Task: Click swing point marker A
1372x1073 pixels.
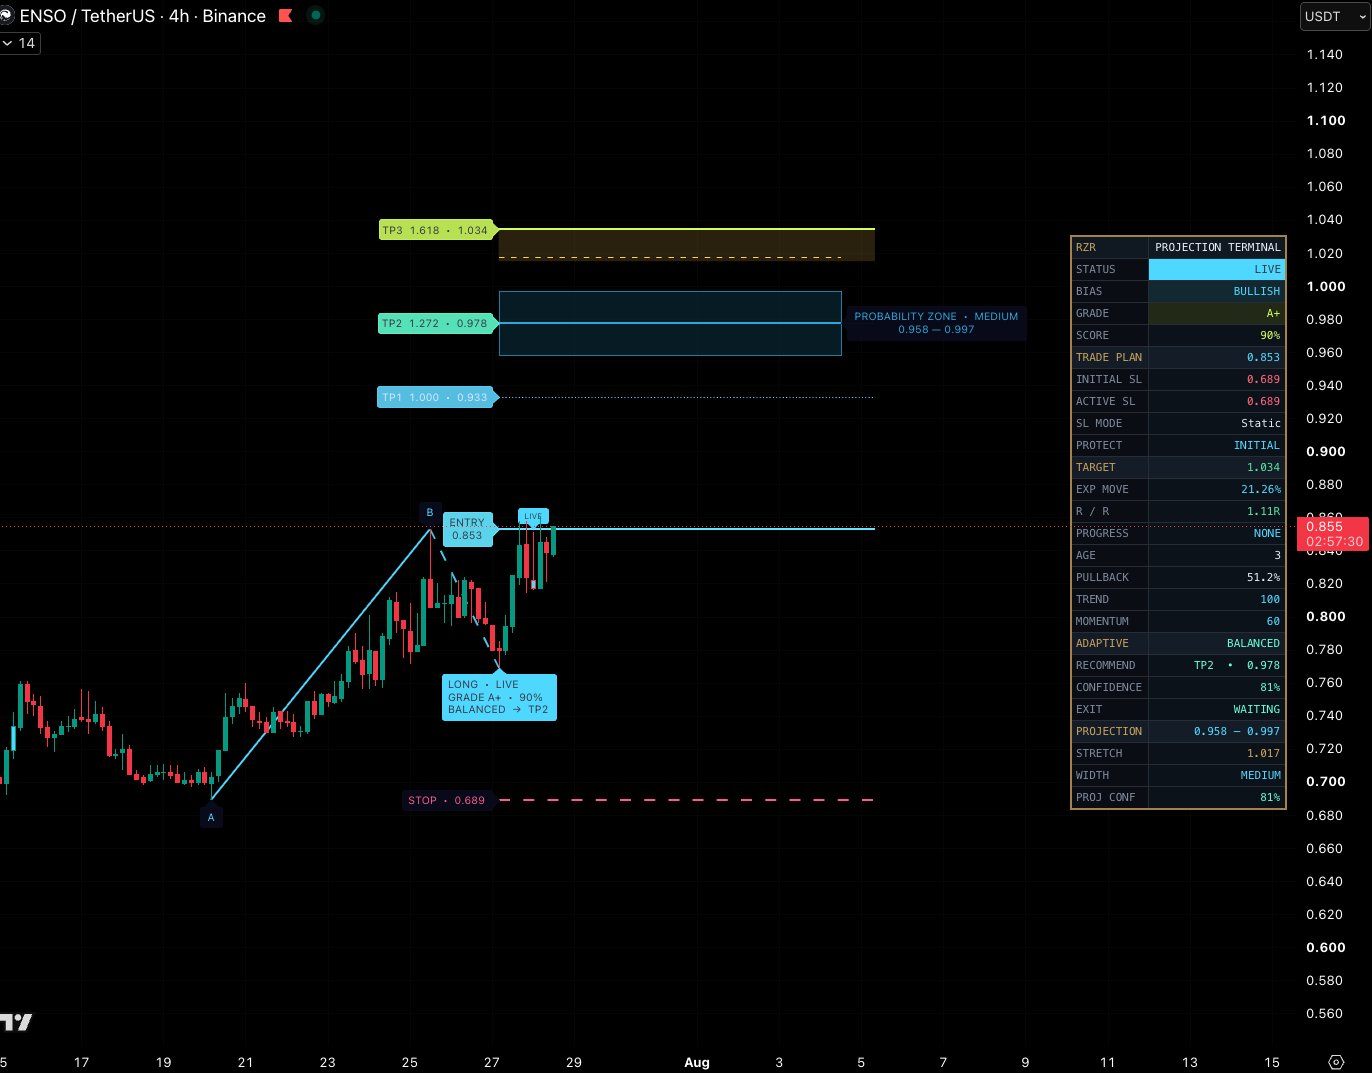Action: (211, 817)
